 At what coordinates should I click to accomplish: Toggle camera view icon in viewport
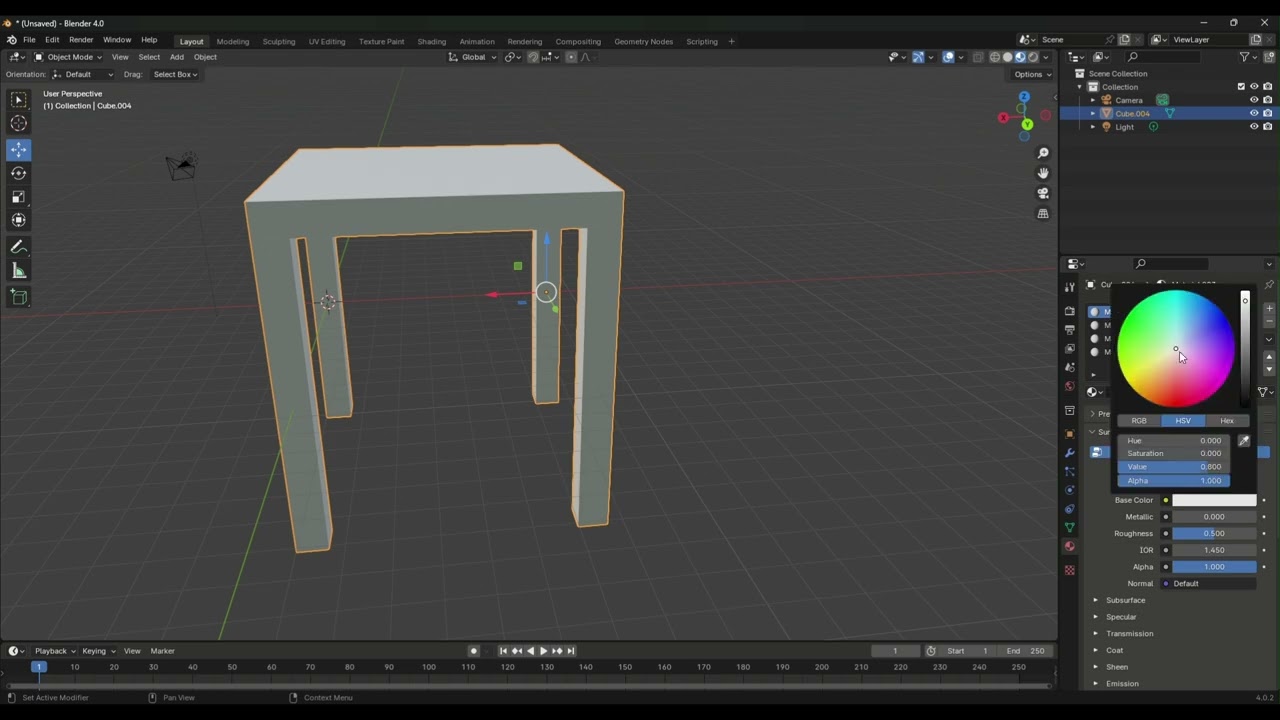1043,193
